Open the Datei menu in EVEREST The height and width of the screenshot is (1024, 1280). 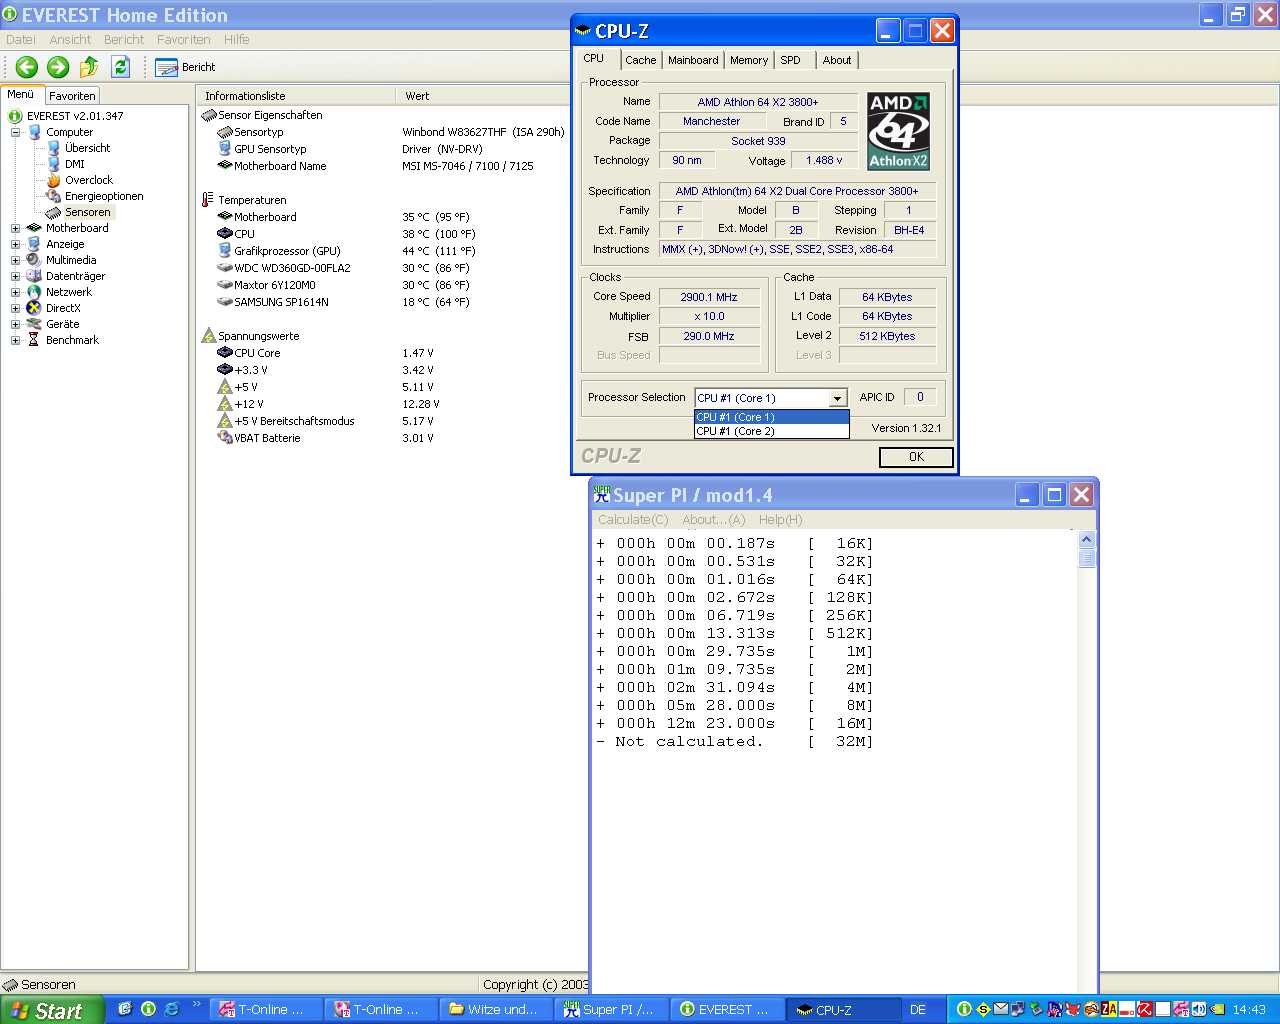click(21, 40)
